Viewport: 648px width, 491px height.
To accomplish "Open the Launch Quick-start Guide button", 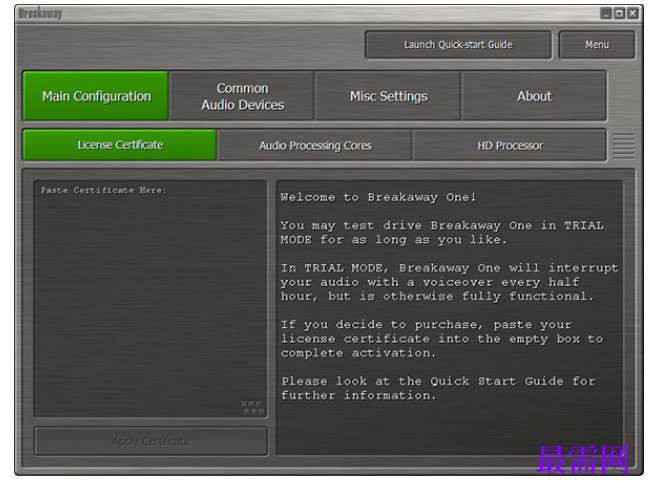I will click(458, 45).
